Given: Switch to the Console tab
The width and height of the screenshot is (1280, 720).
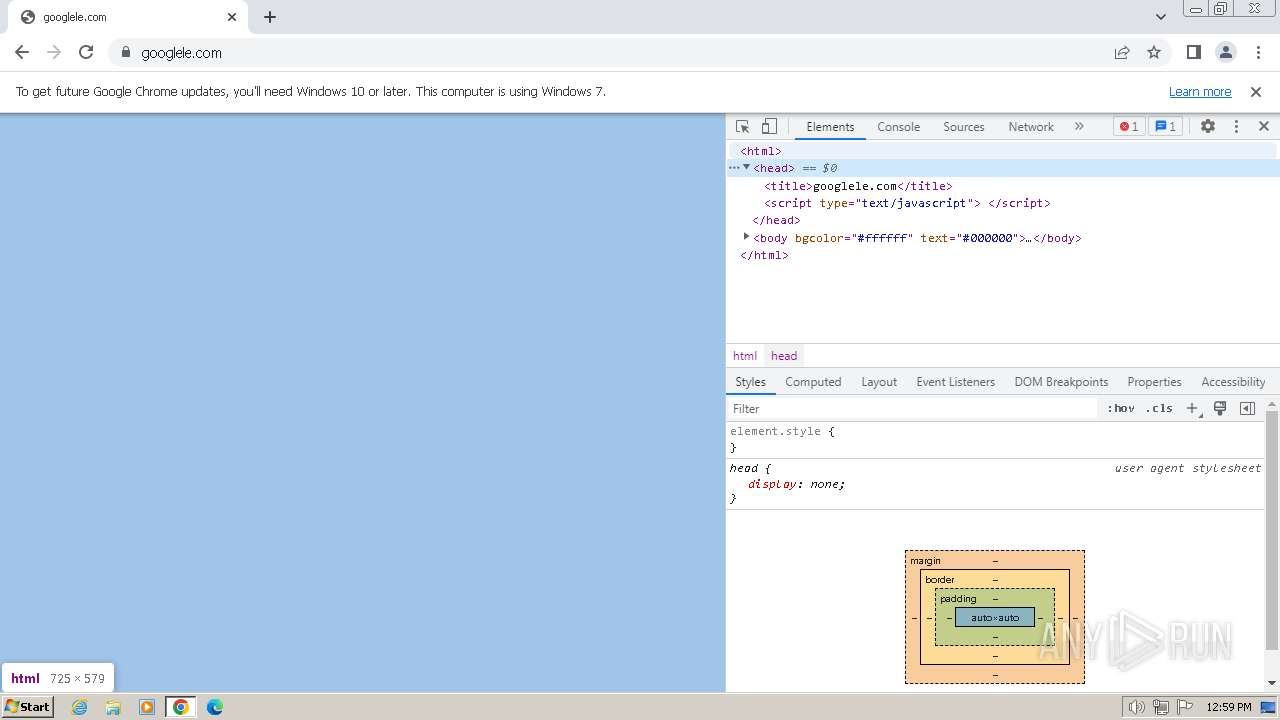Looking at the screenshot, I should click(898, 127).
